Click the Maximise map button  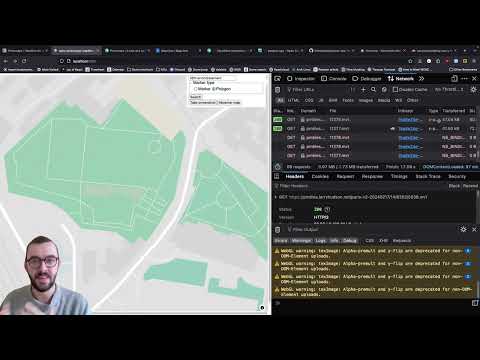[x=229, y=103]
